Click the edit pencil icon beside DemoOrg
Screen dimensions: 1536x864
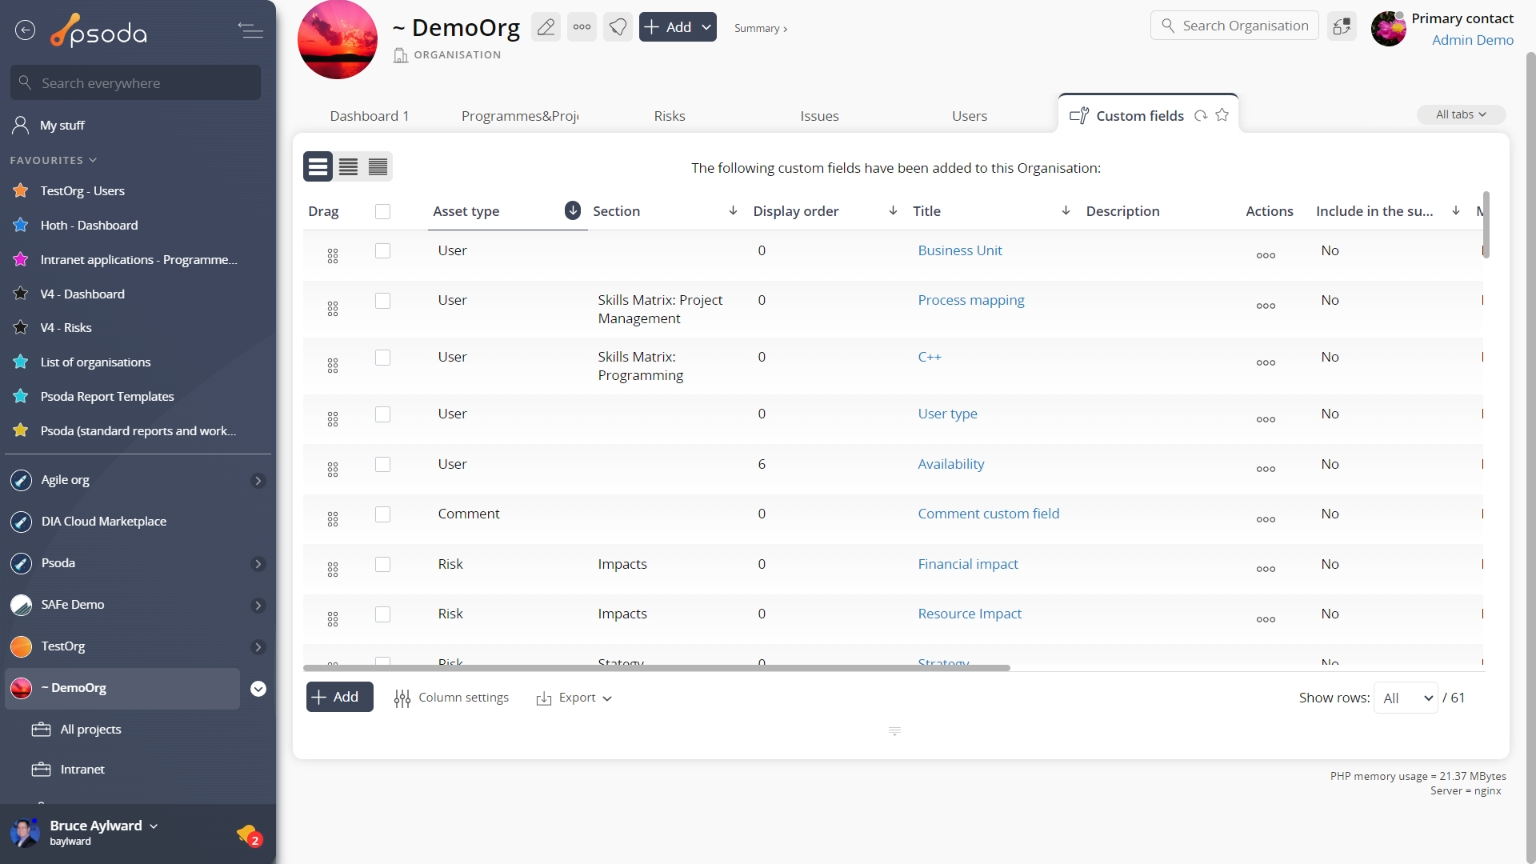tap(546, 27)
